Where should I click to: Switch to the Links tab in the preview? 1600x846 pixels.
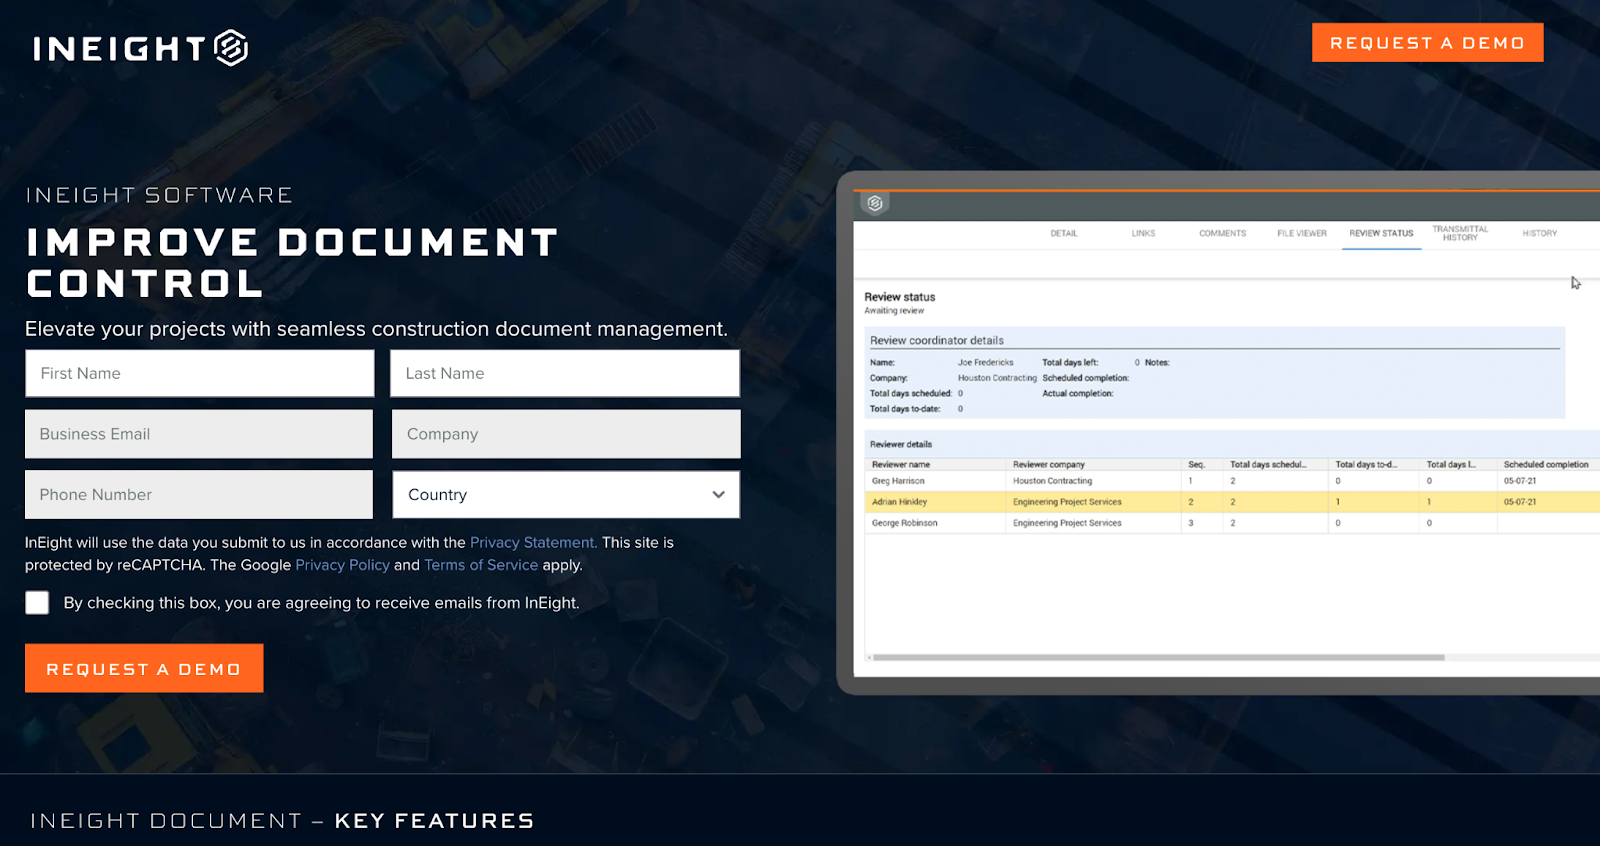coord(1143,233)
